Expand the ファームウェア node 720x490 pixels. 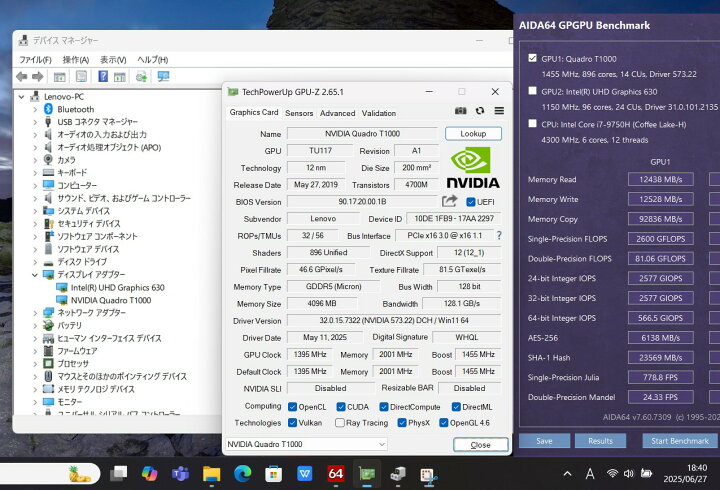click(x=35, y=351)
